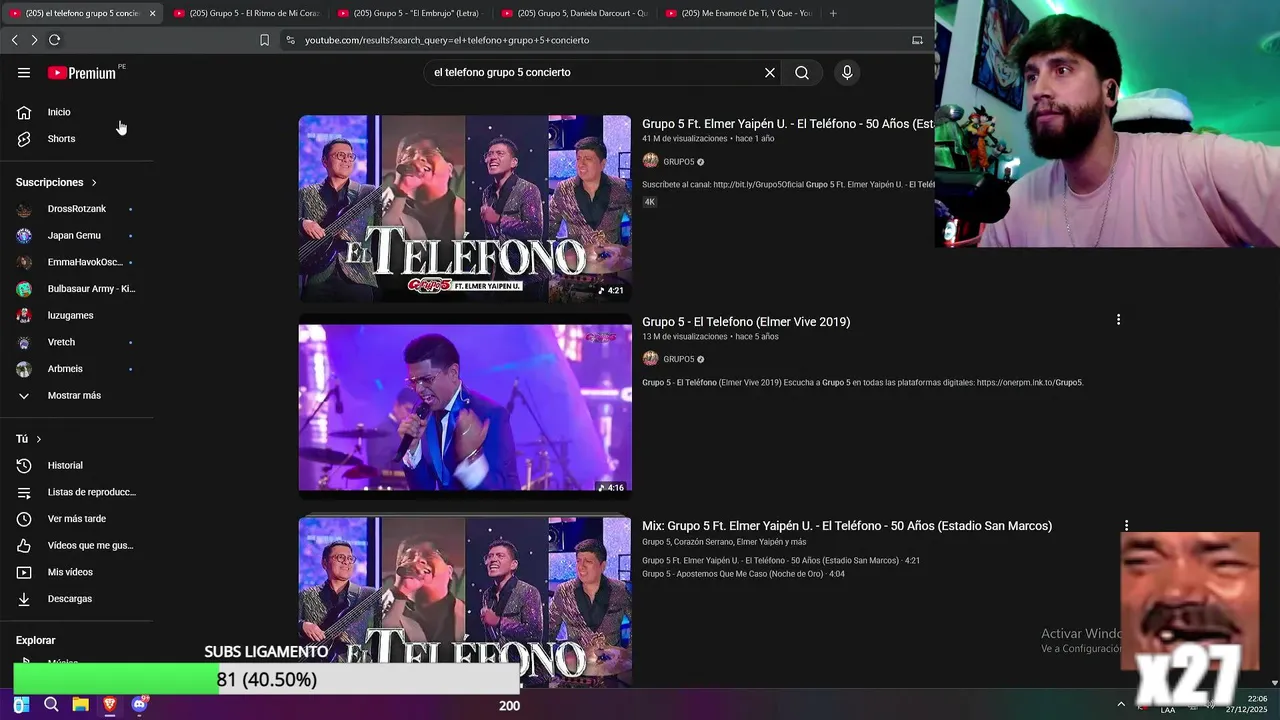
Task: Open Mix 'El Teléfono - 50 Años' thumbnail
Action: pos(465,600)
